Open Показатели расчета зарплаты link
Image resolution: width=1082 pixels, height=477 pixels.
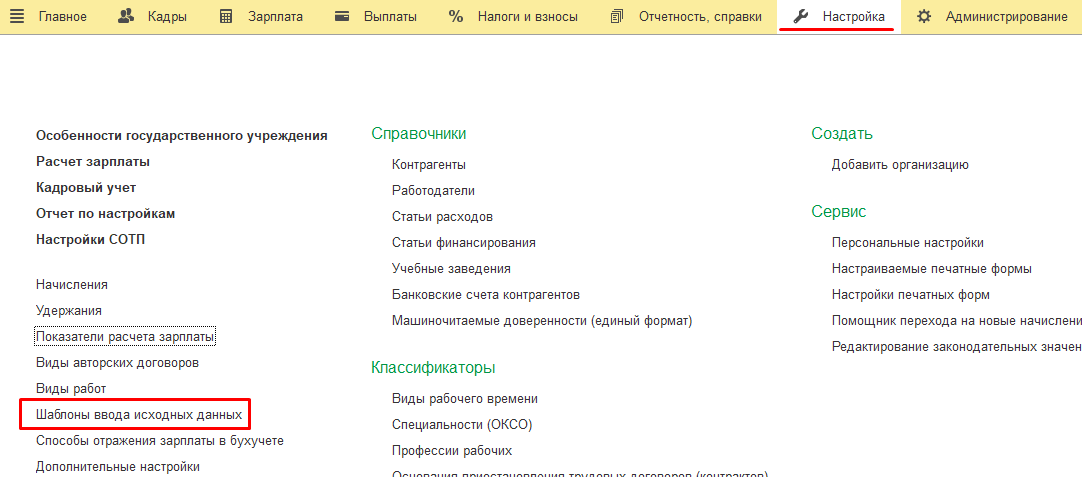click(x=125, y=337)
